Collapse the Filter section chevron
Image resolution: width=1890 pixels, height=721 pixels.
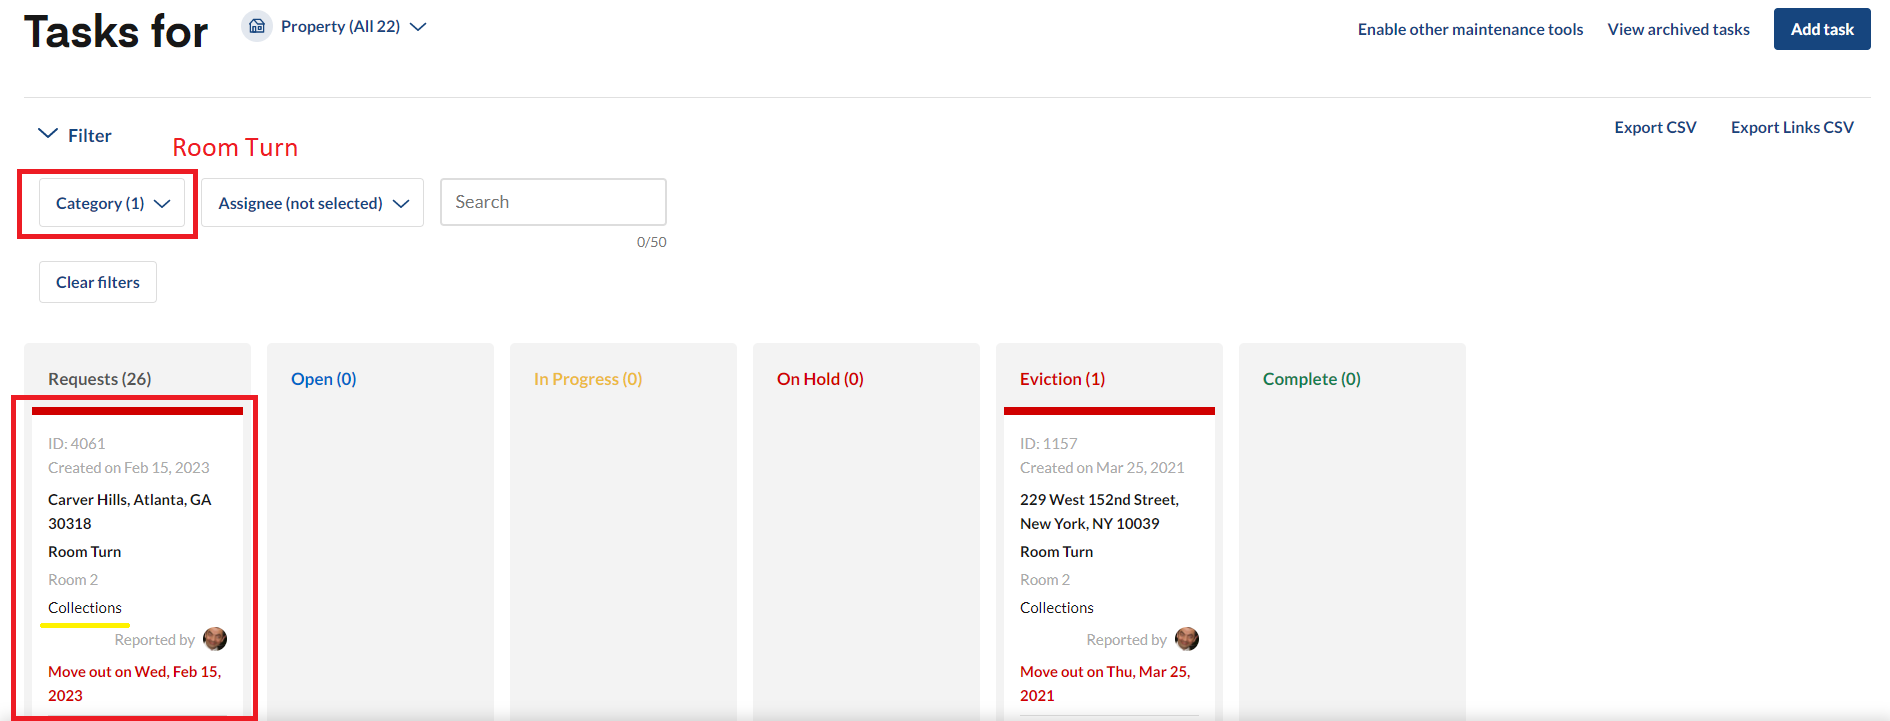point(47,134)
